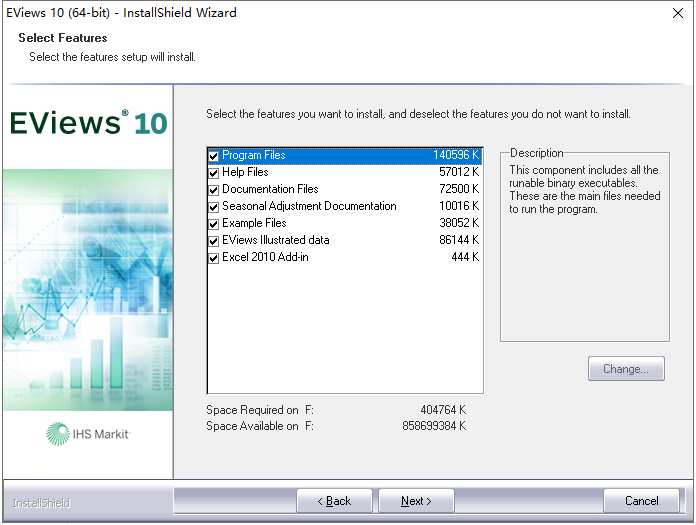Select the Seasonal Adjustment Documentation label
Viewport: 696px width, 525px height.
(309, 207)
